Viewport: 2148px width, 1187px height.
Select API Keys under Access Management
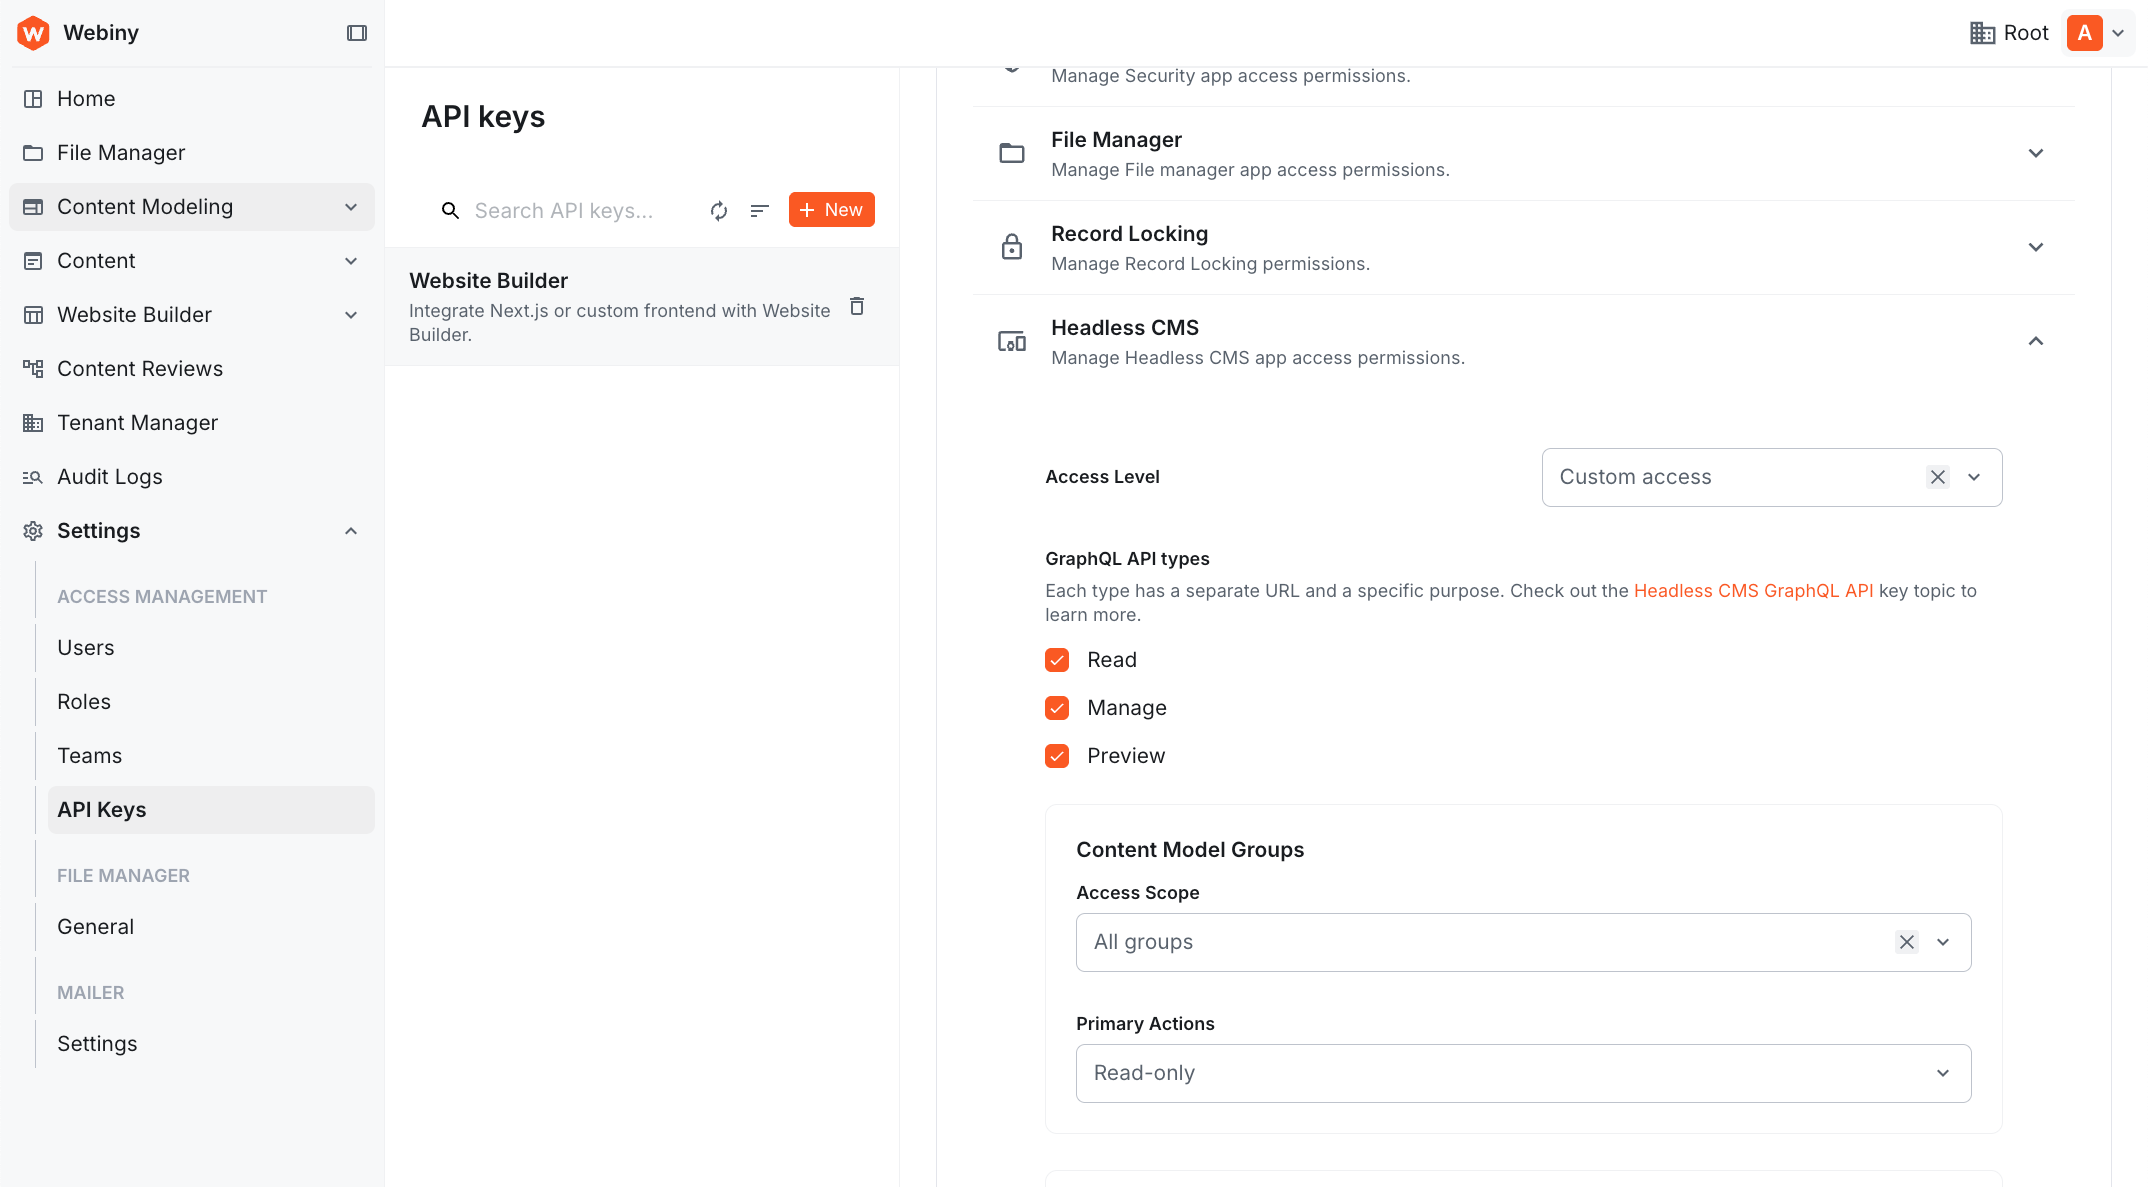pos(102,809)
